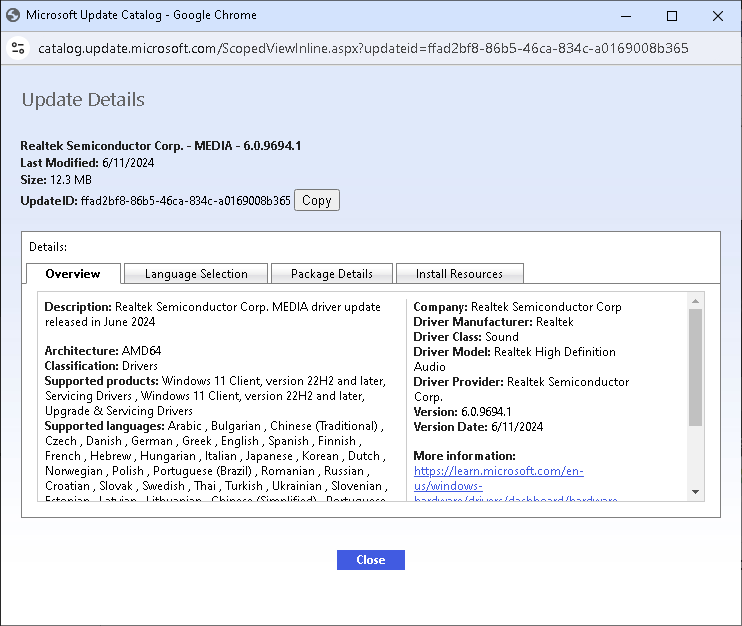Click the Description text about June 2024 release
The image size is (742, 626).
(212, 314)
